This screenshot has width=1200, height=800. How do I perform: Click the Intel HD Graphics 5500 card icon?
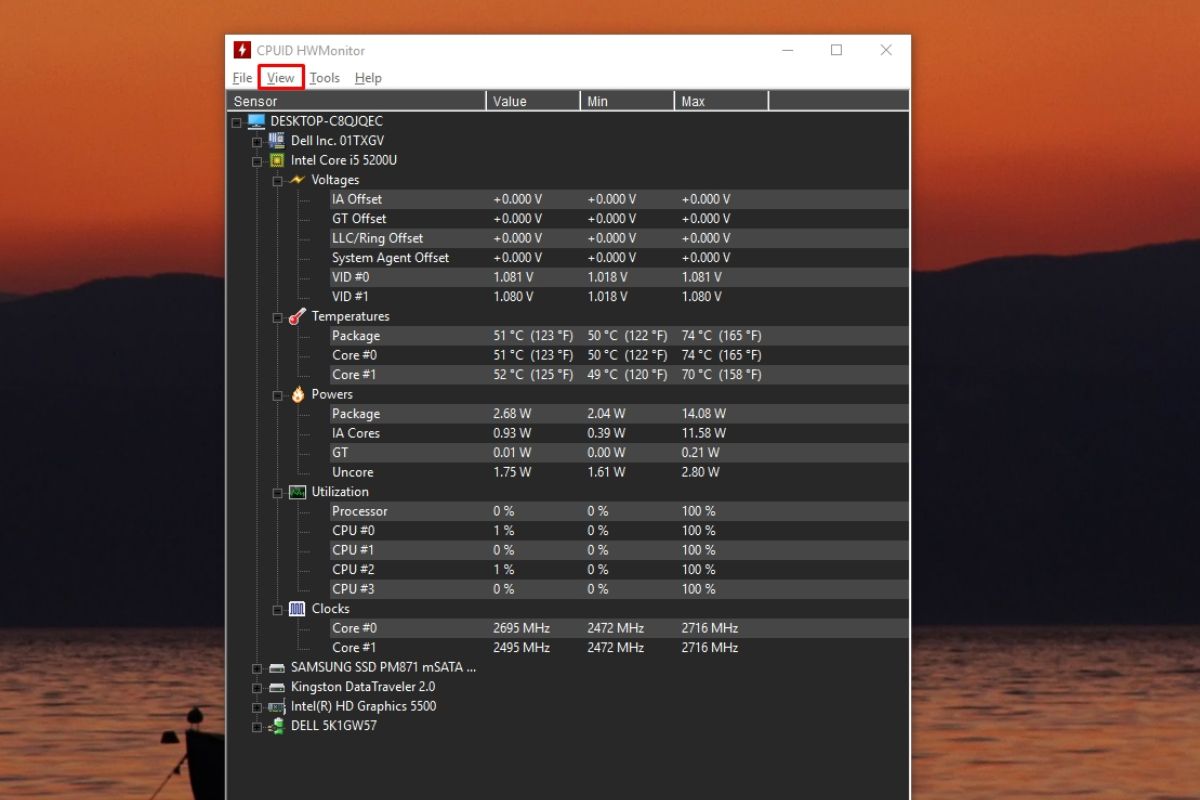(277, 706)
